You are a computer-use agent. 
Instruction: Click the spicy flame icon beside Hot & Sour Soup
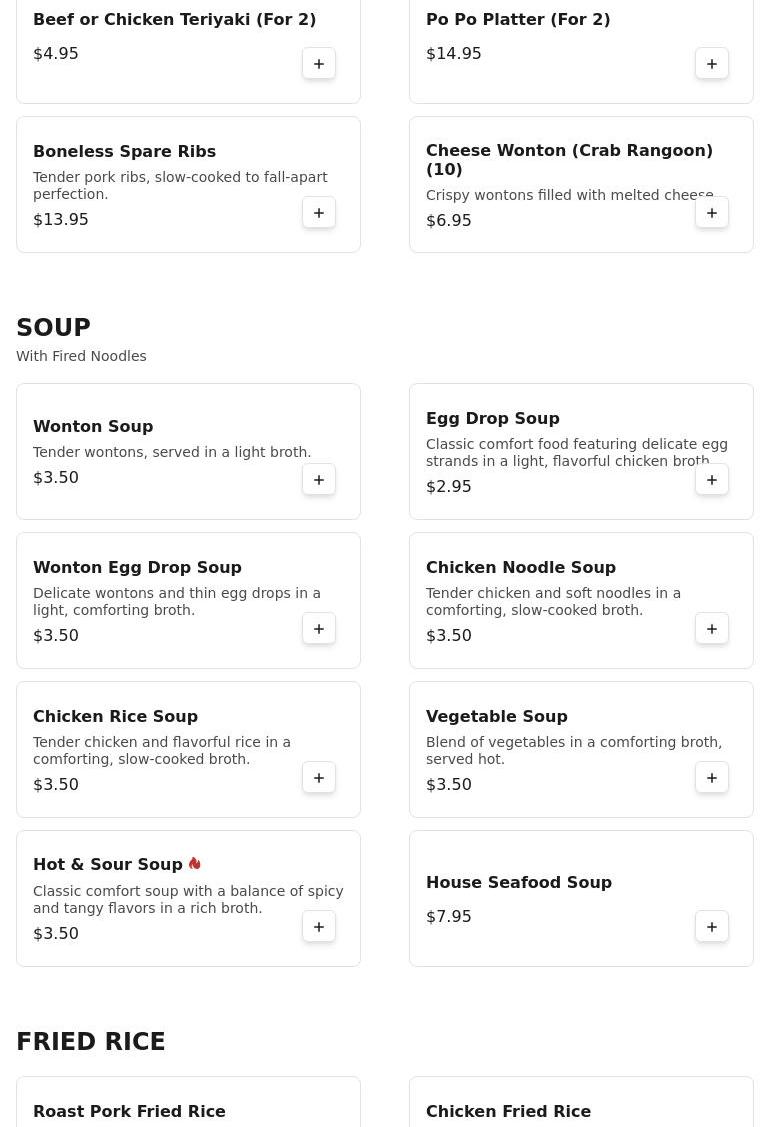(195, 863)
